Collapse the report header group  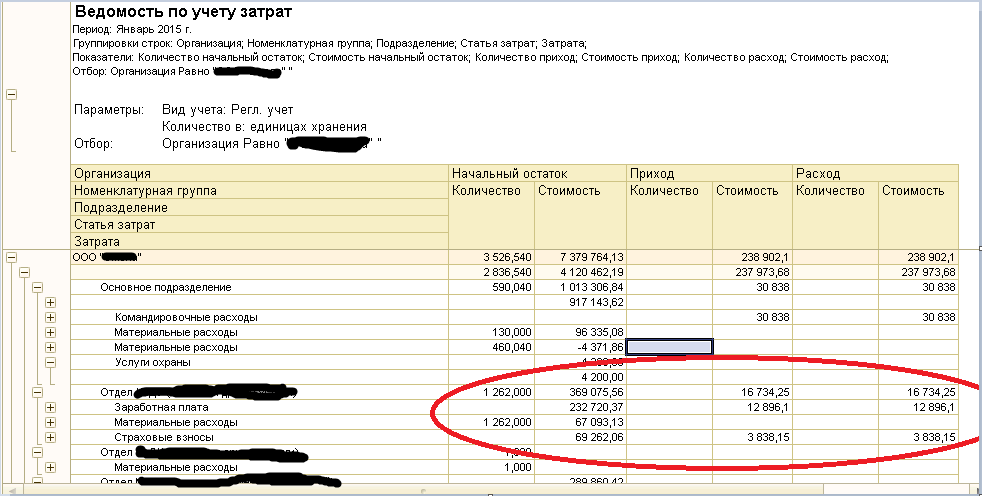[11, 95]
